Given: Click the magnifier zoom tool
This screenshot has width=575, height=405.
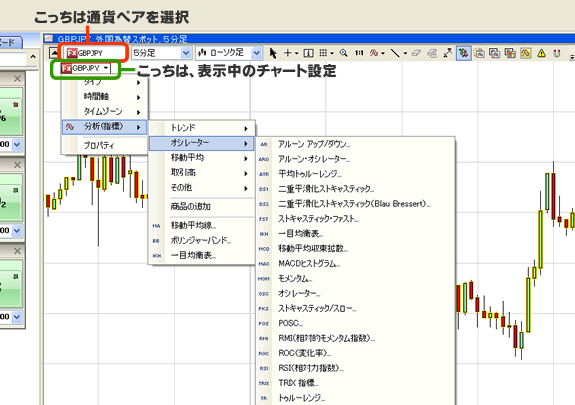Looking at the screenshot, I should point(344,53).
